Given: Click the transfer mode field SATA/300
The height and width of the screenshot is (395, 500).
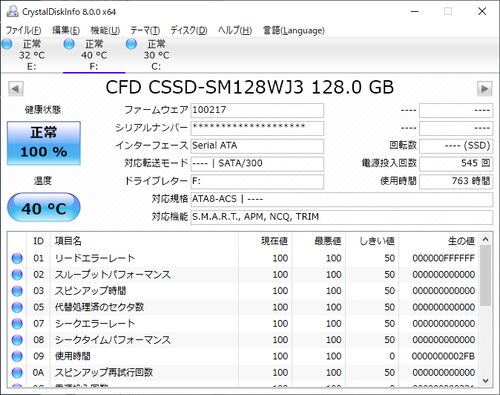Looking at the screenshot, I should pyautogui.click(x=257, y=164).
